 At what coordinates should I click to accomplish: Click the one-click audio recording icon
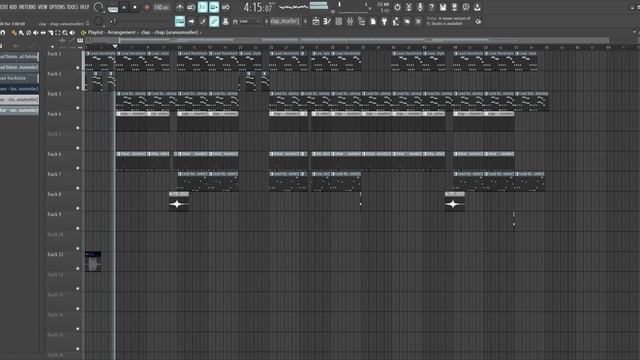(x=407, y=21)
